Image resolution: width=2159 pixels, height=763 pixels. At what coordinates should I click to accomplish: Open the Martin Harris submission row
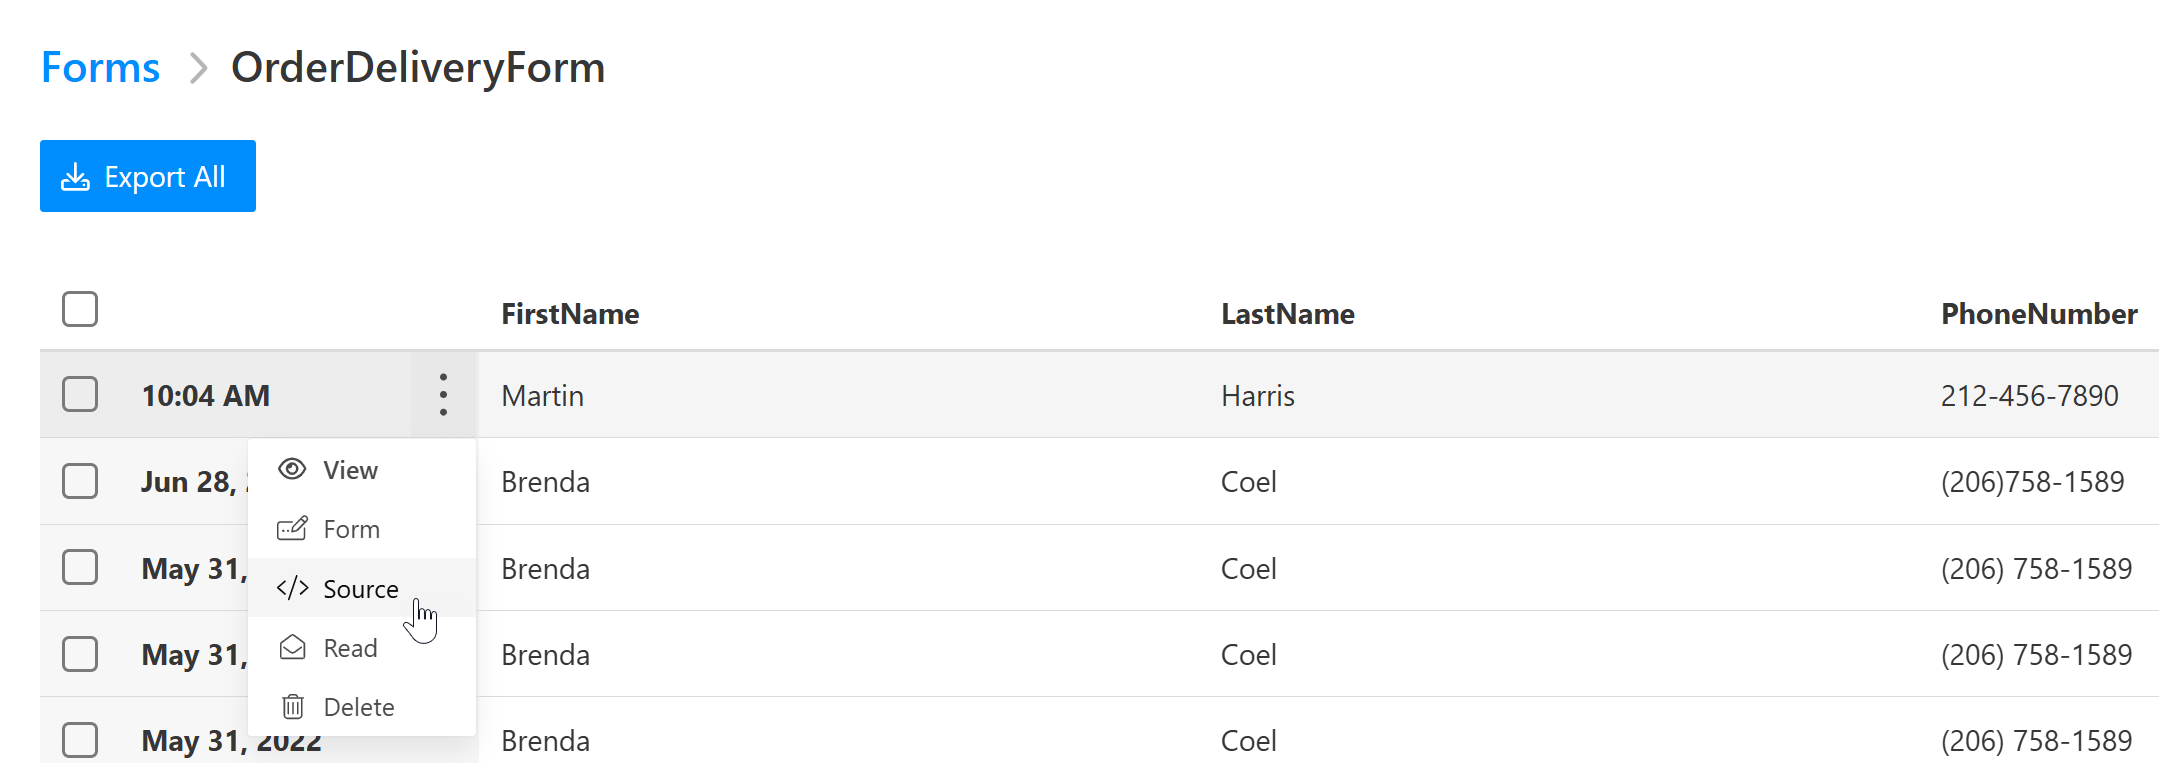[1099, 395]
